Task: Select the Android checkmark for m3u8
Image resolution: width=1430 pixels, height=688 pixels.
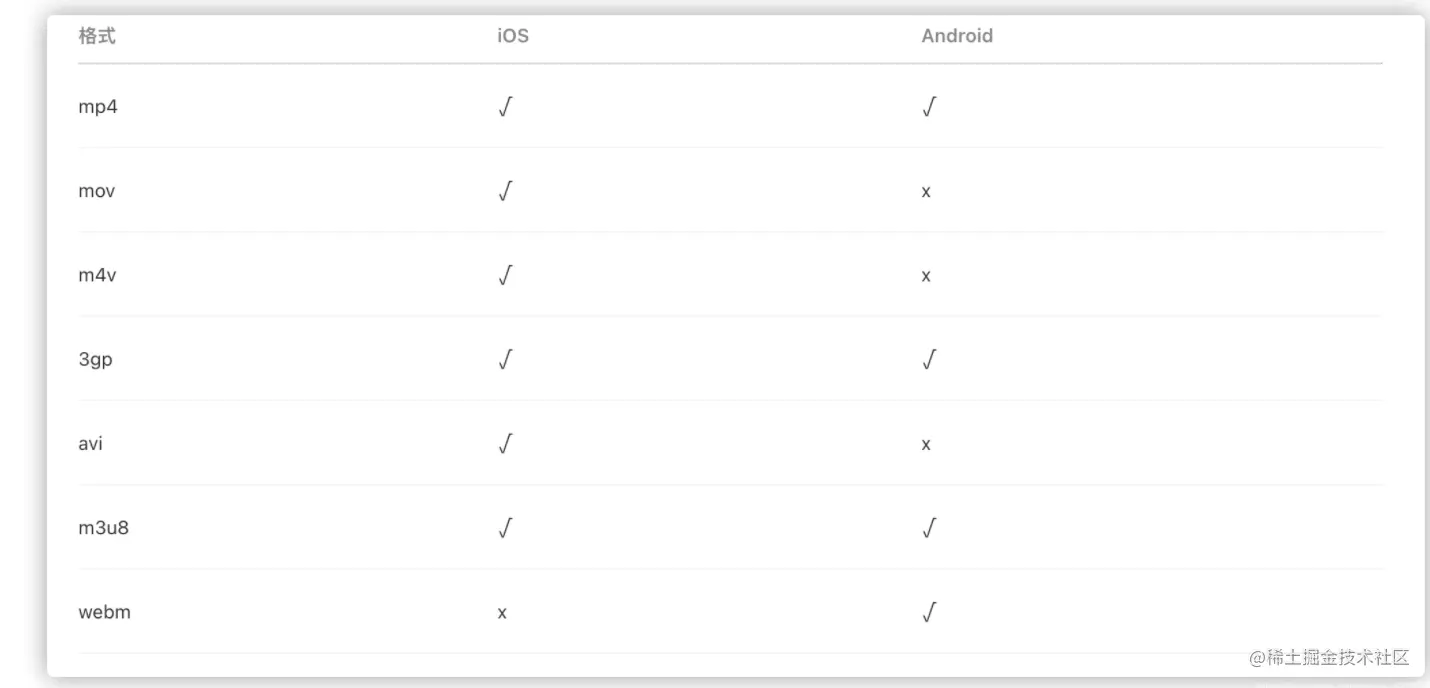Action: (929, 527)
